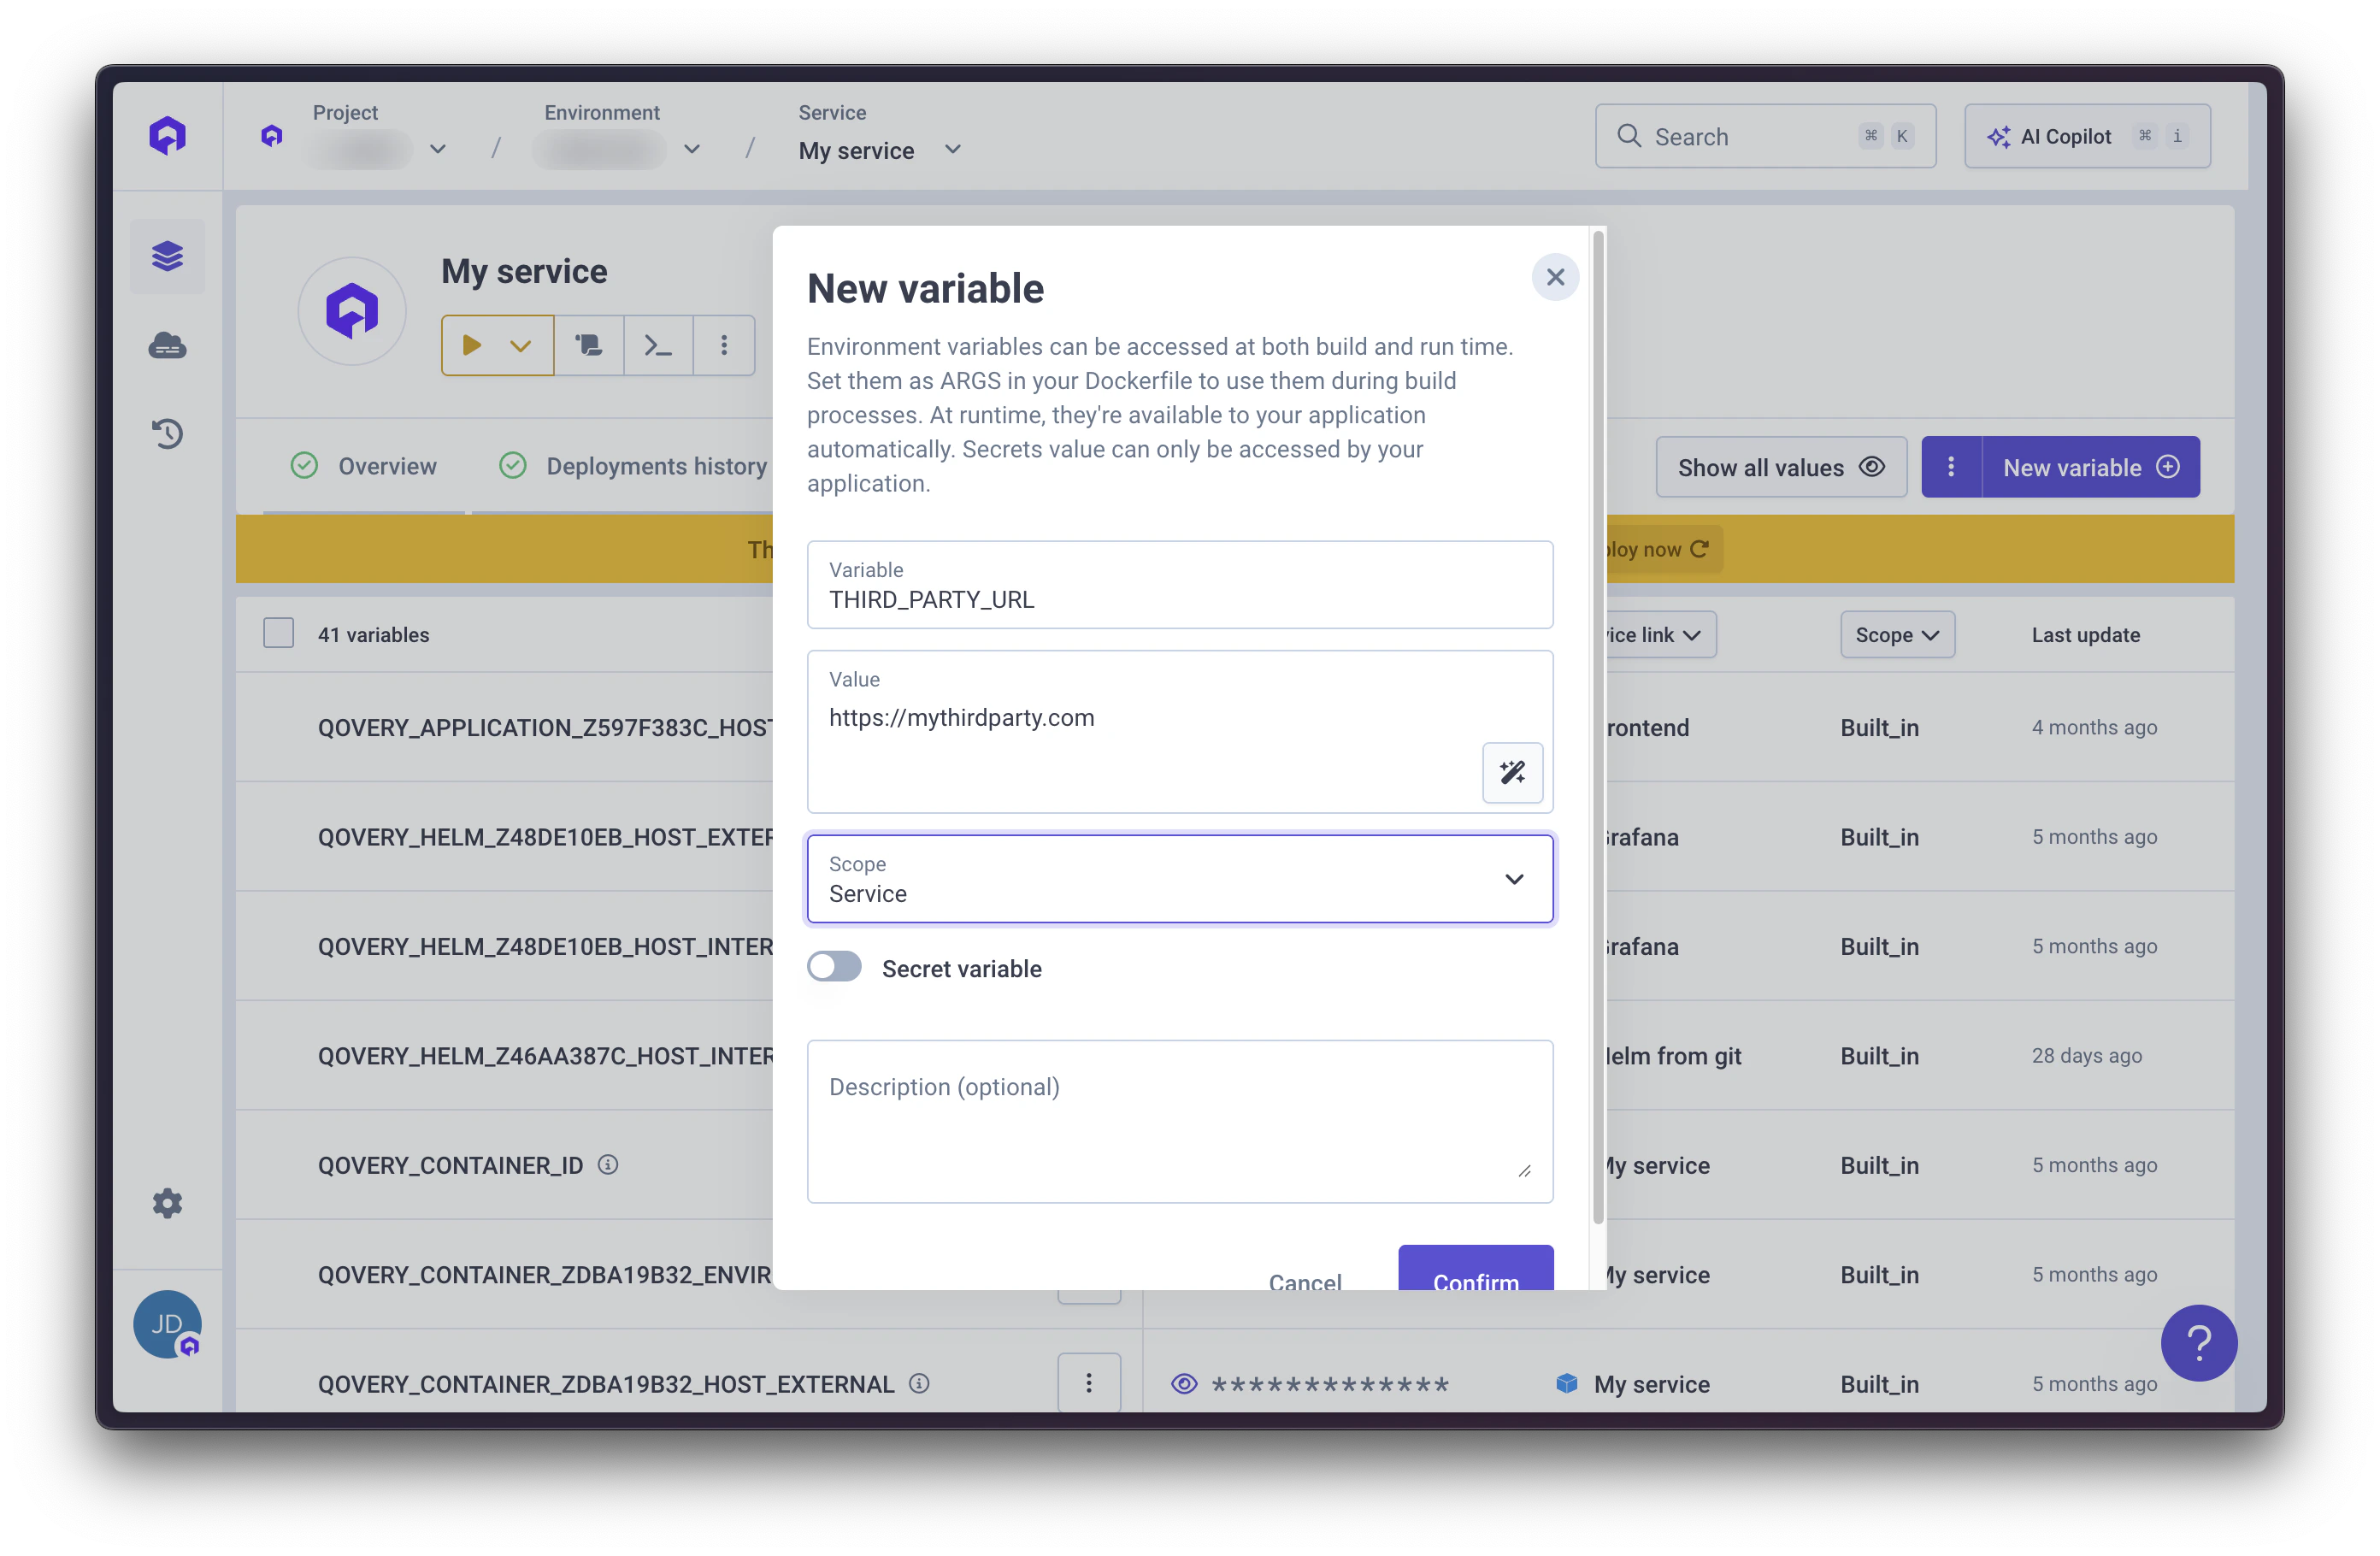Click the Show all values button

[x=1780, y=467]
